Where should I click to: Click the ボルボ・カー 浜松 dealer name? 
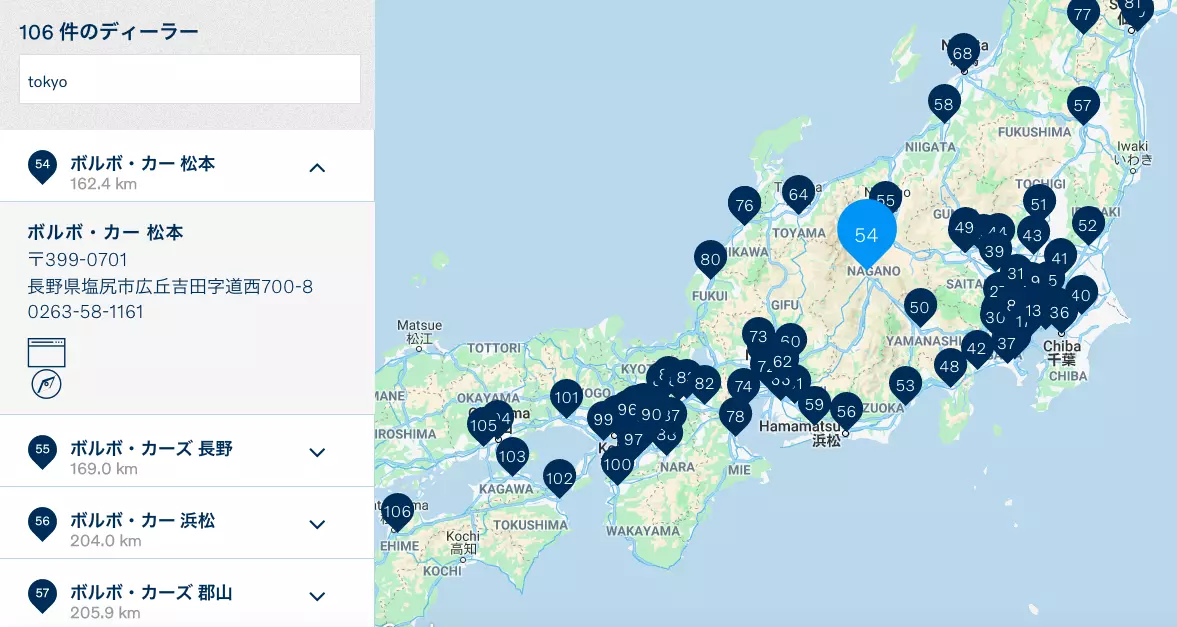143,520
